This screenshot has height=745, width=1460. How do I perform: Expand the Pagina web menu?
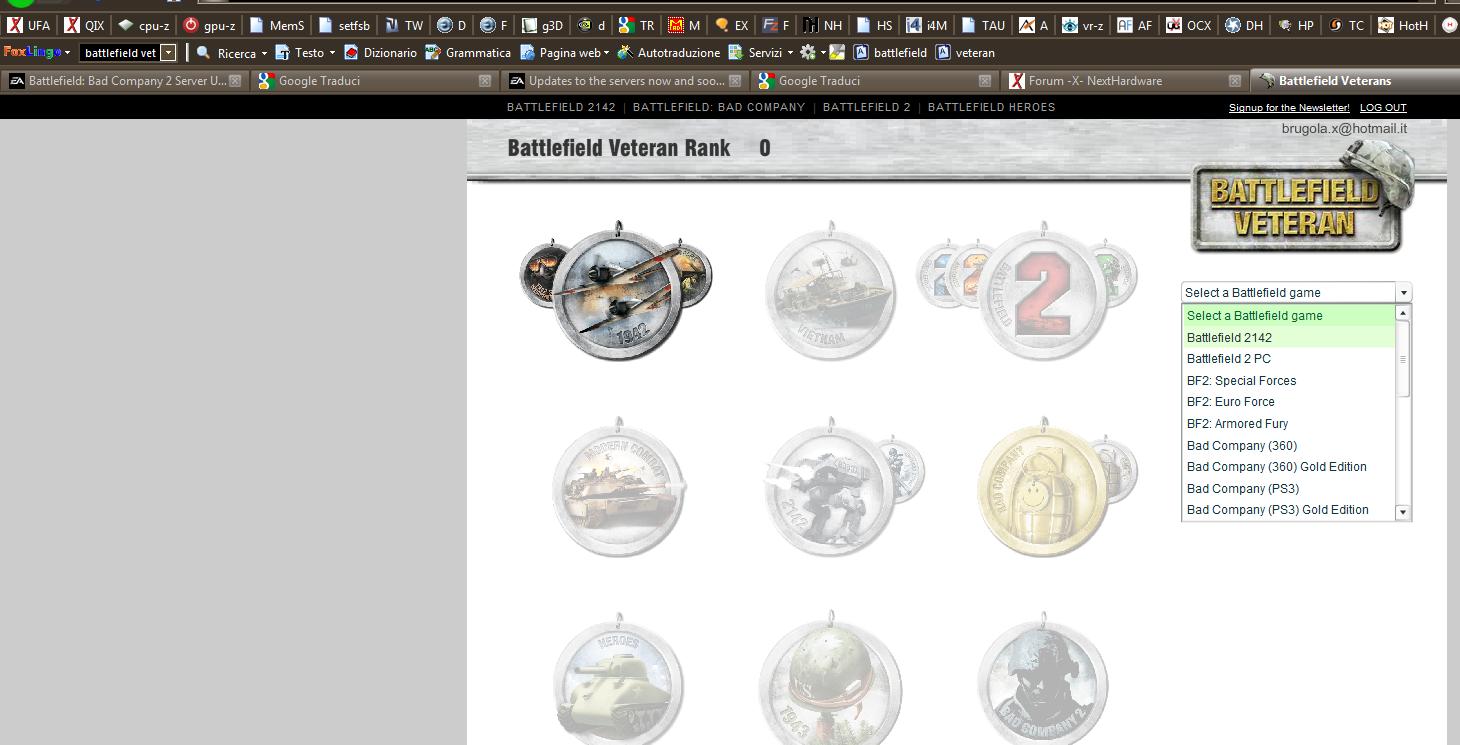coord(564,52)
